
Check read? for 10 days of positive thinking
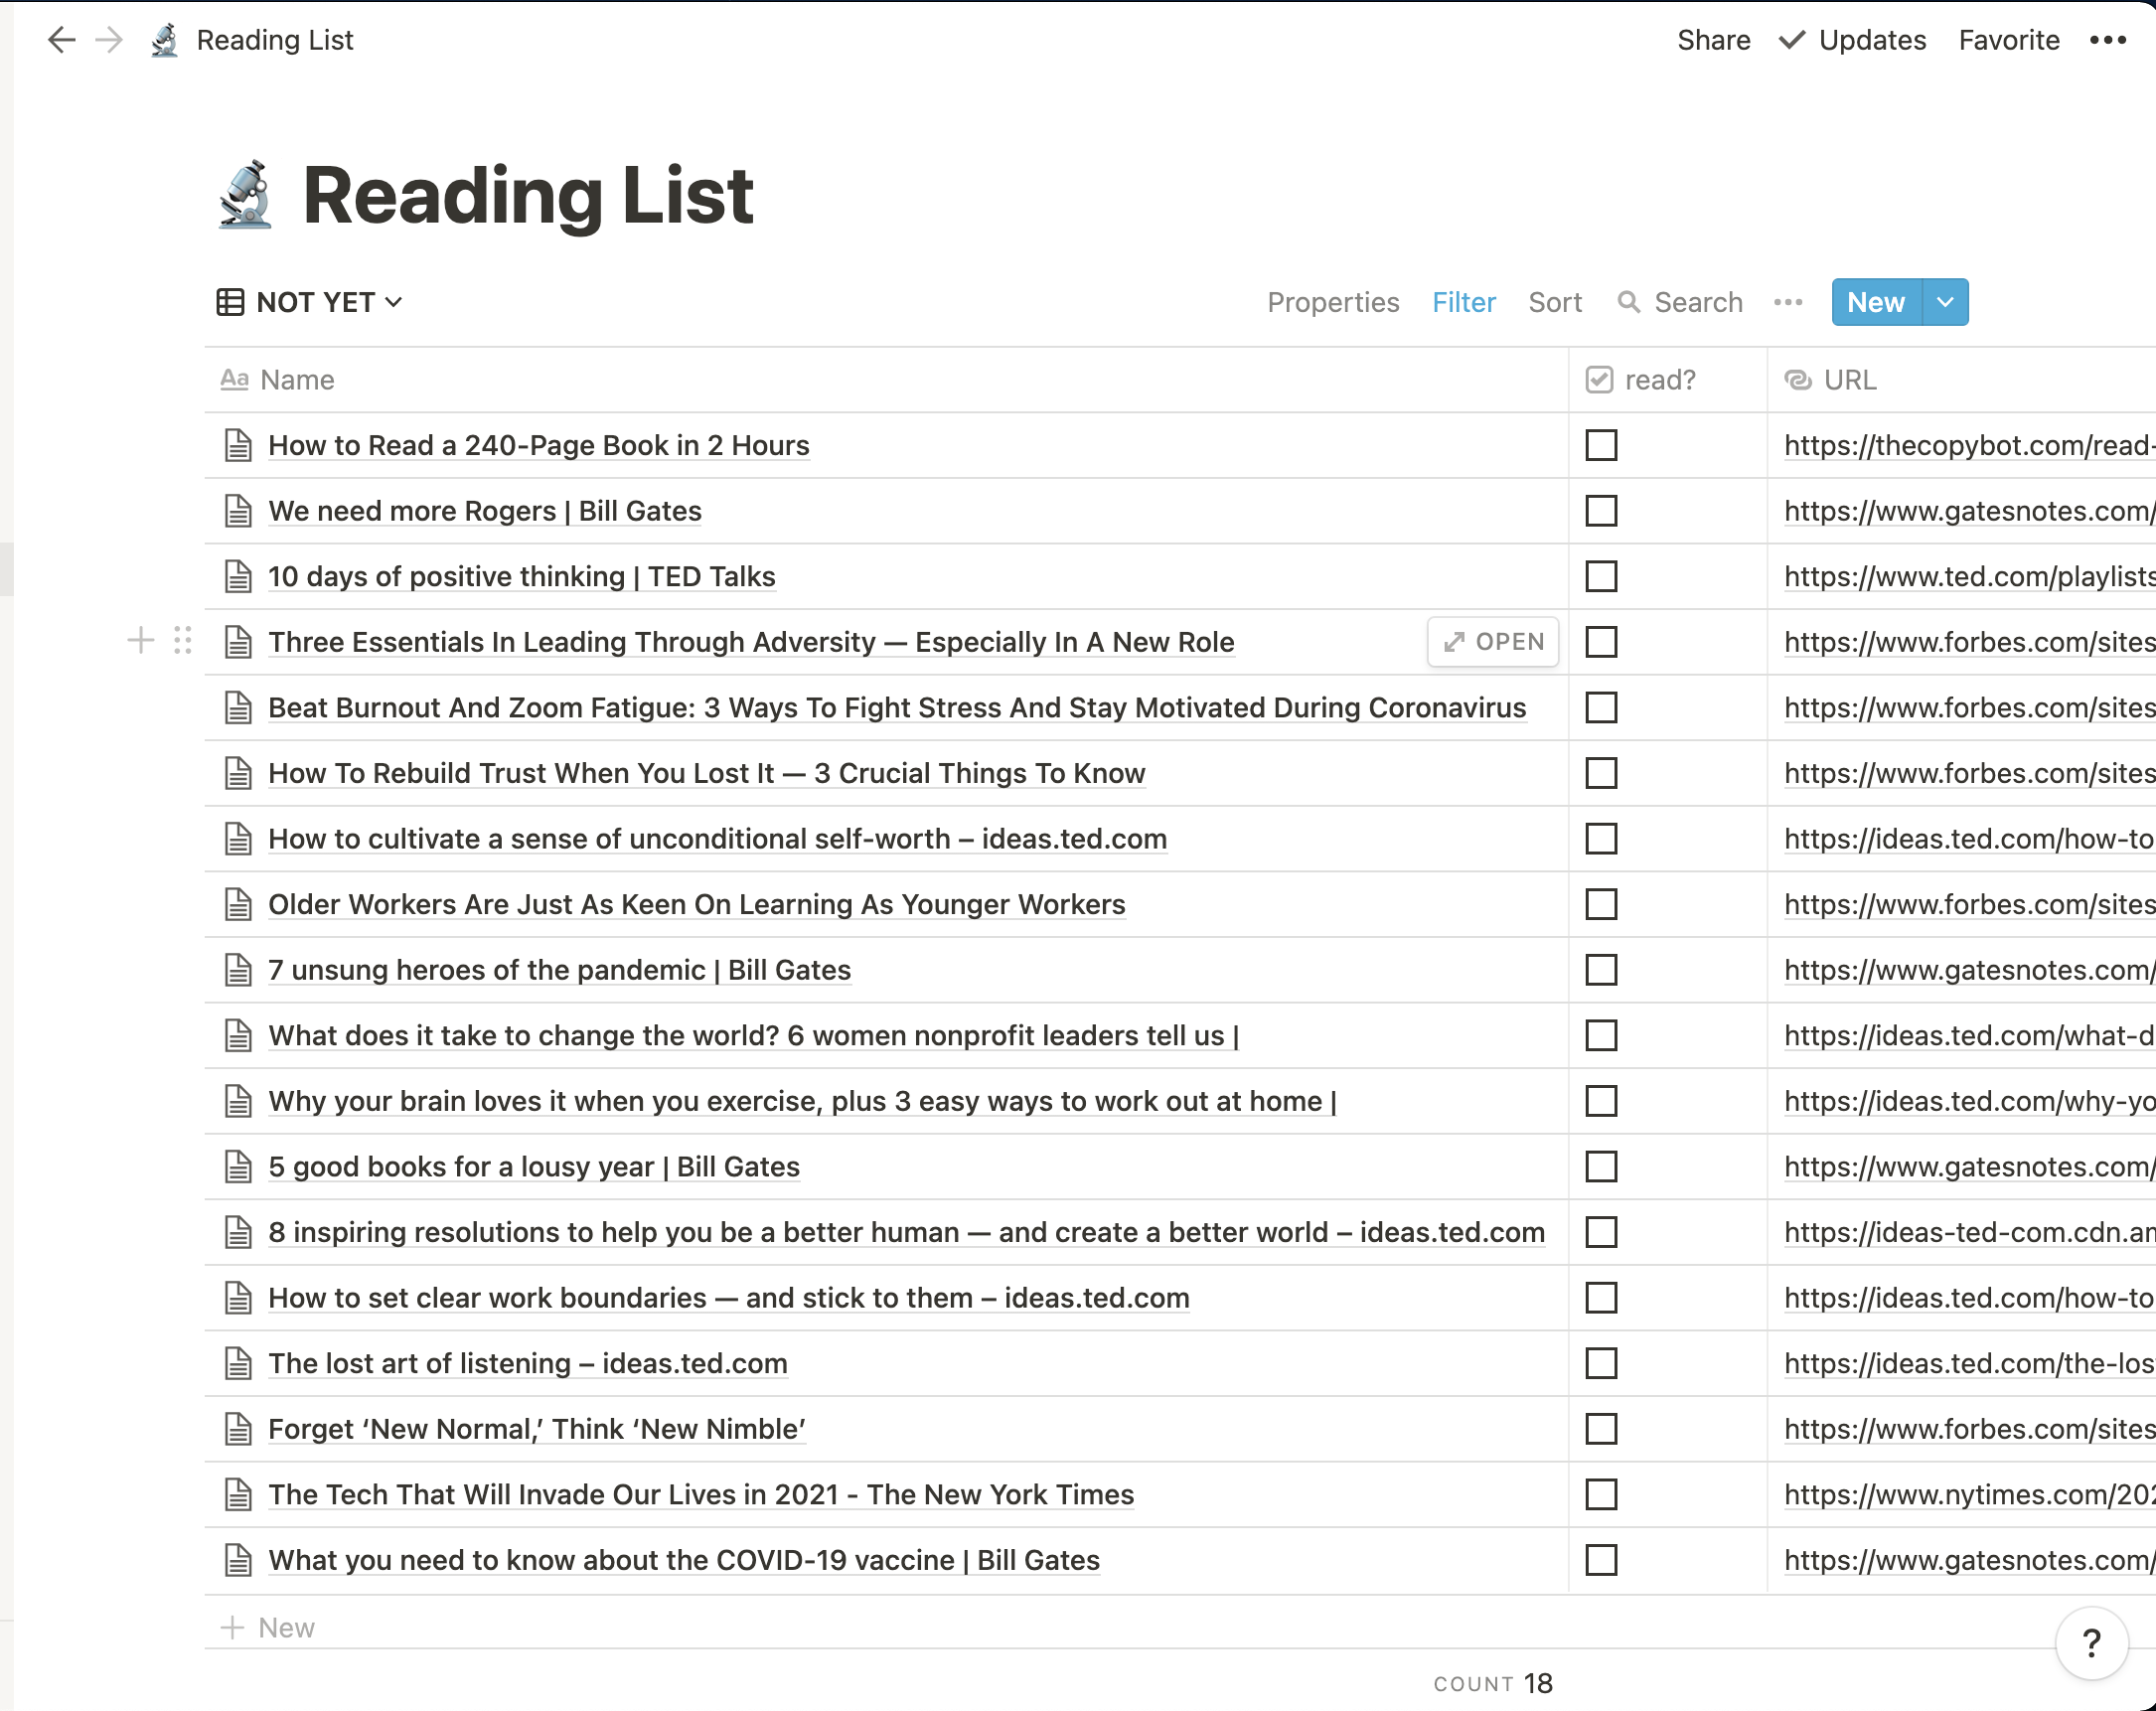(1601, 576)
